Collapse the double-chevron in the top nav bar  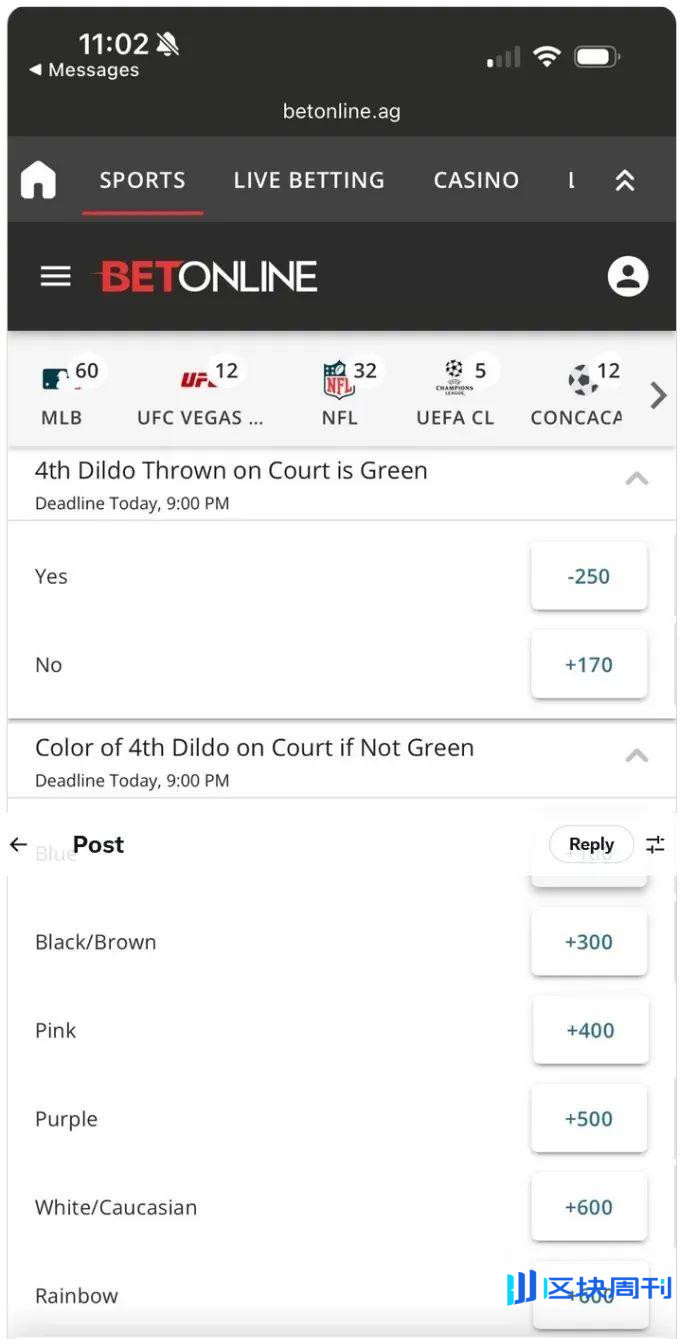tap(625, 180)
